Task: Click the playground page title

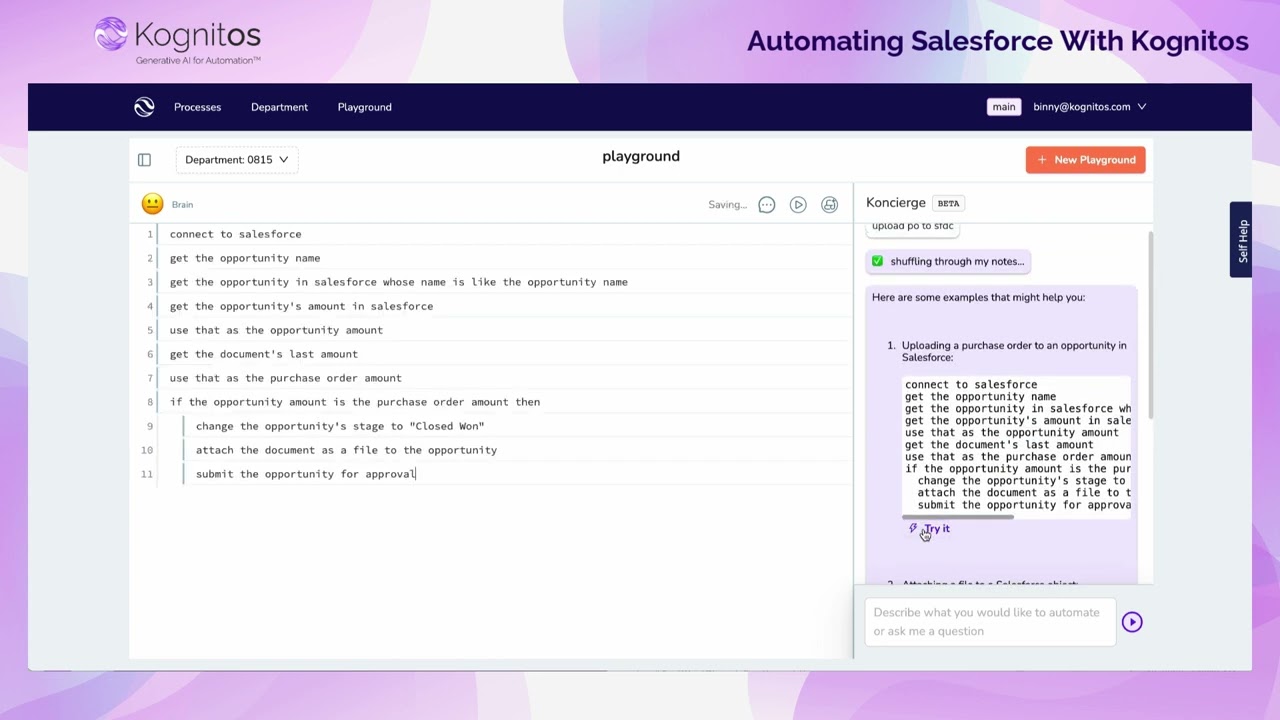Action: tap(641, 156)
